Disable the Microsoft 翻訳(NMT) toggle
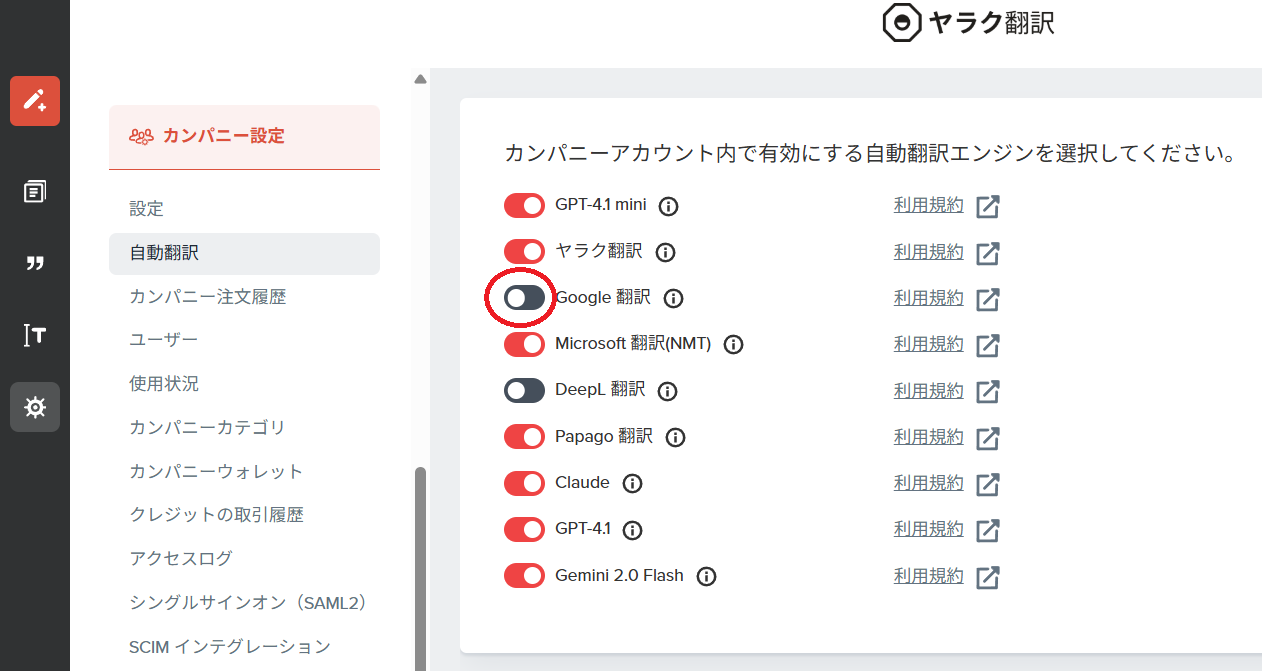The image size is (1262, 671). (524, 344)
